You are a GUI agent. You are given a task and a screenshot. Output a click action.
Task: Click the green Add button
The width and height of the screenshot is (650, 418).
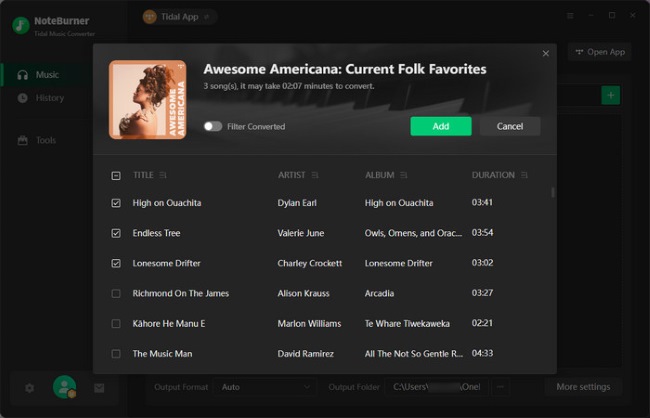click(441, 126)
